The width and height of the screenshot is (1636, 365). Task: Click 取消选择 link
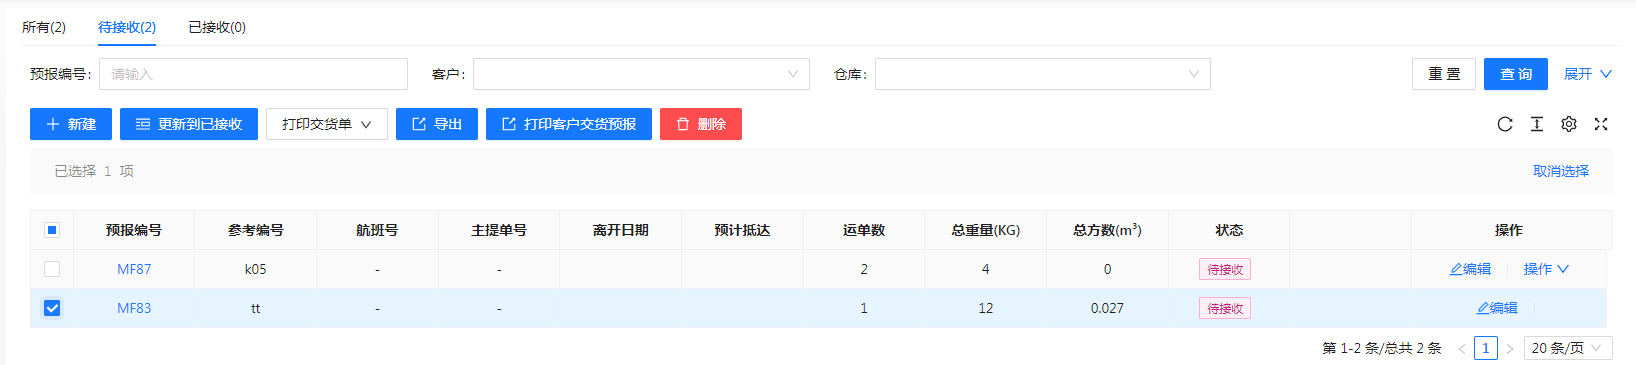pyautogui.click(x=1561, y=171)
